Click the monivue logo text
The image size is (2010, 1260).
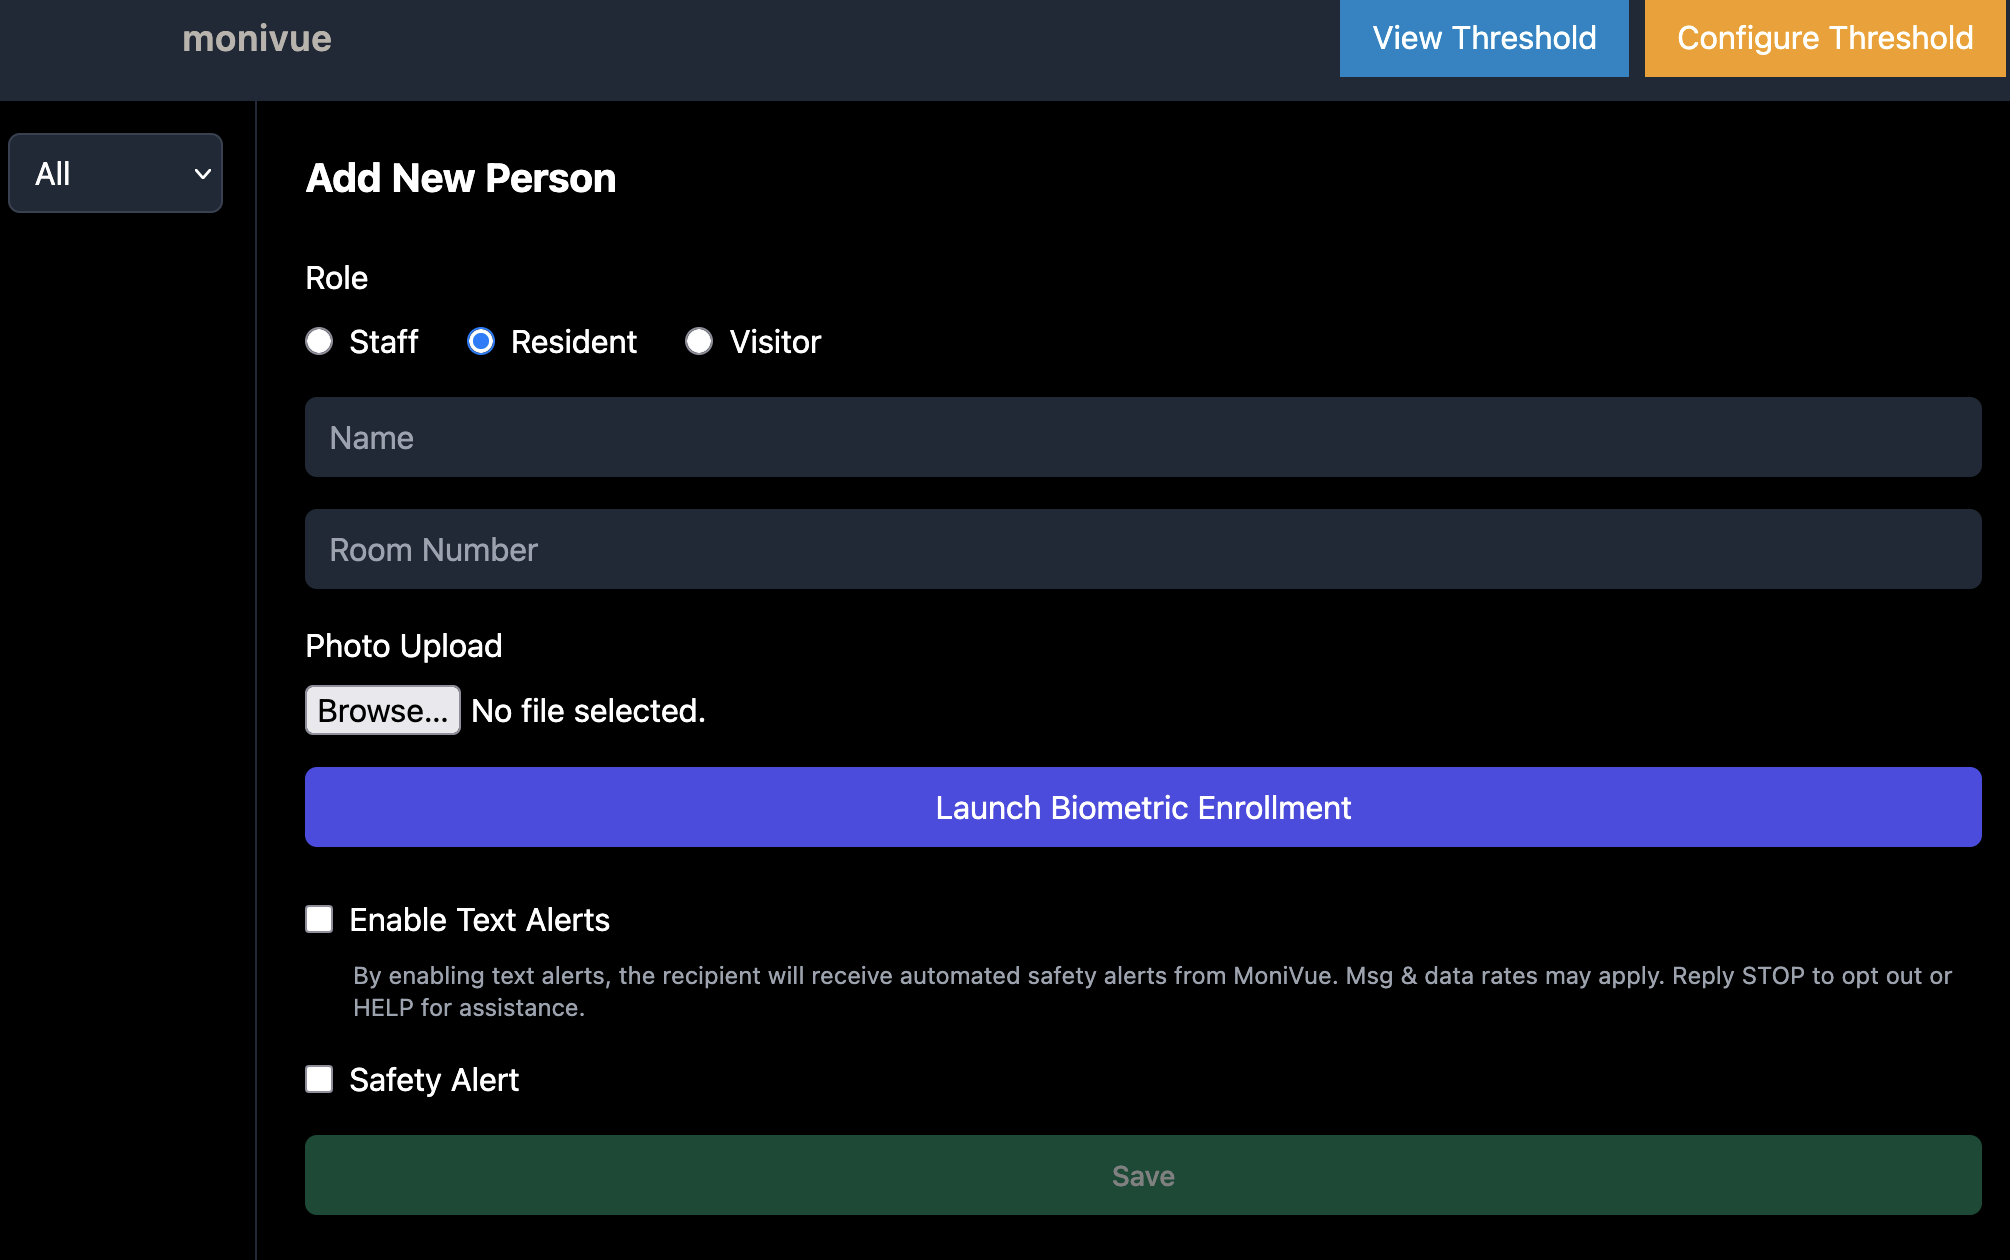[257, 38]
